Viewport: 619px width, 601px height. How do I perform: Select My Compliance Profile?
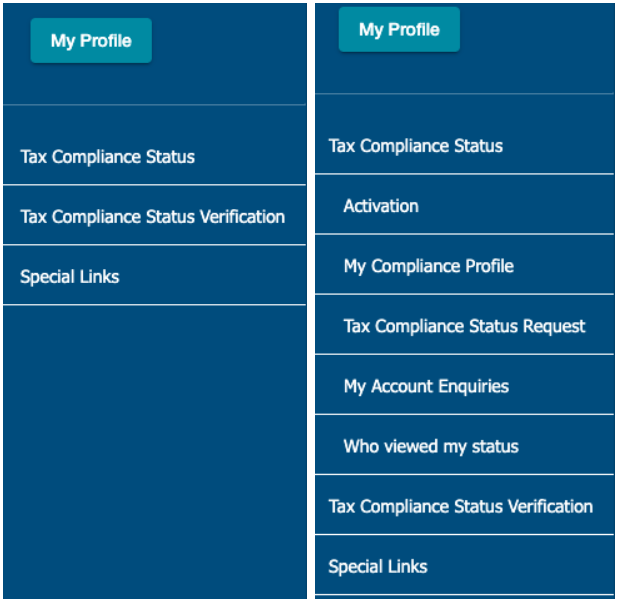[464, 266]
